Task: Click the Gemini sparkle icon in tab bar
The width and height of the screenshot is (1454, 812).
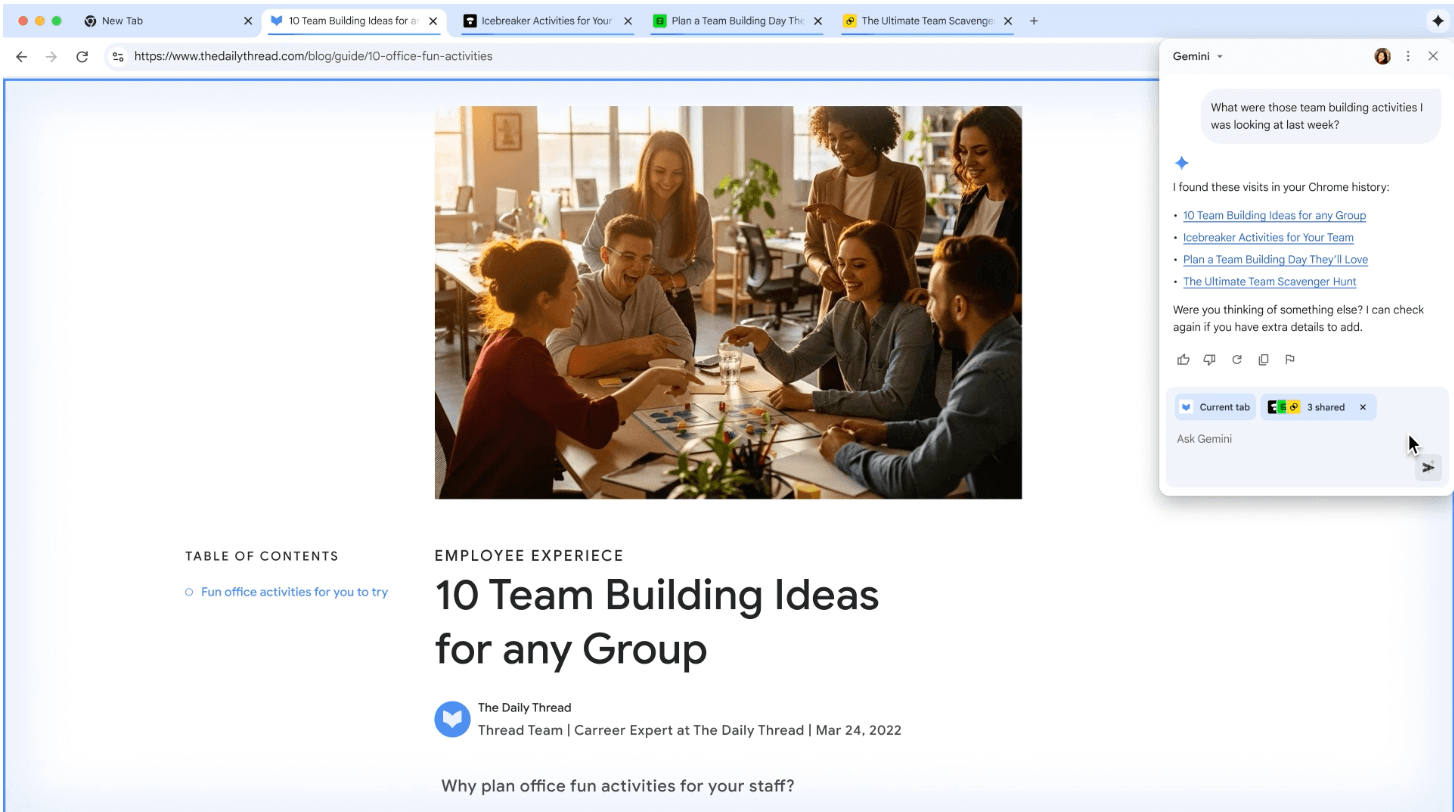Action: click(x=1437, y=21)
